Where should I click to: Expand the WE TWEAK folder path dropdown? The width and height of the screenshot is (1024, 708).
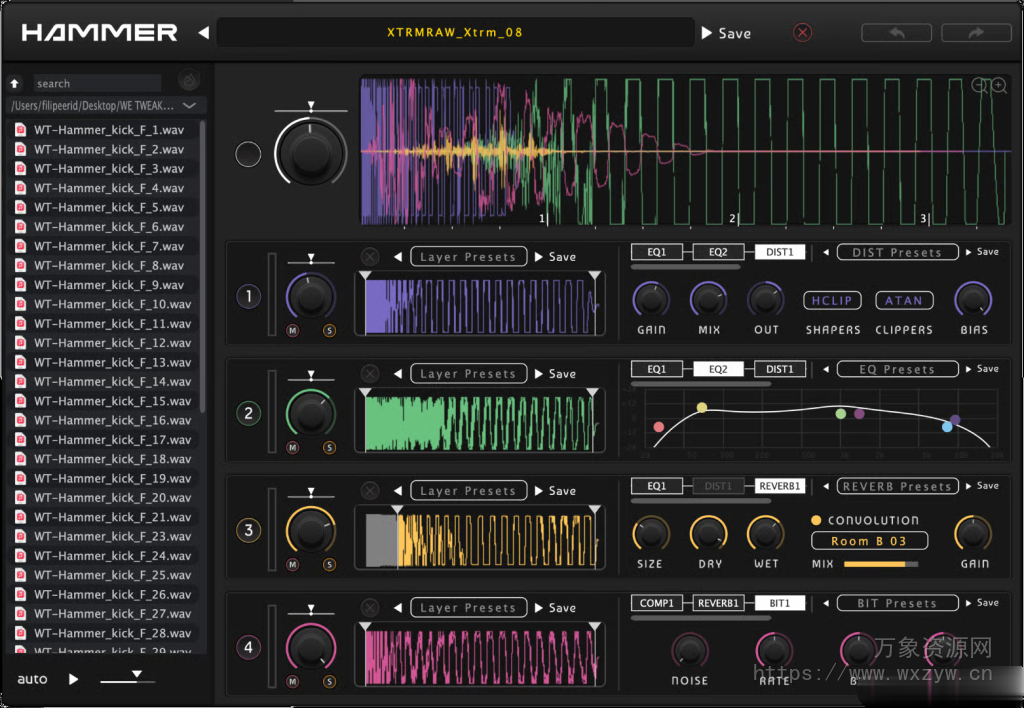point(190,105)
